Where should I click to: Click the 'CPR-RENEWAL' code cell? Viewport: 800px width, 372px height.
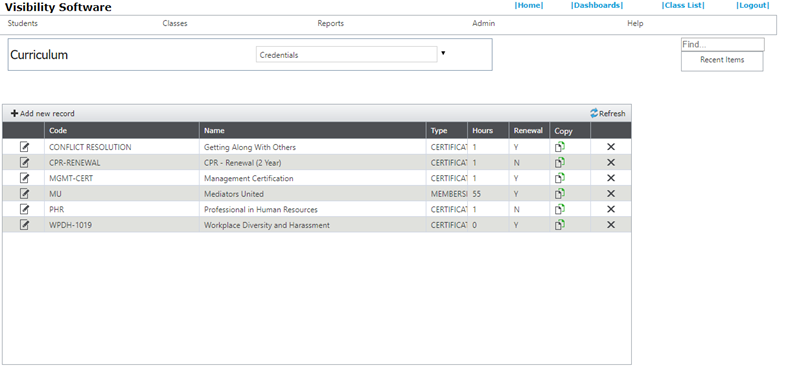pos(122,163)
